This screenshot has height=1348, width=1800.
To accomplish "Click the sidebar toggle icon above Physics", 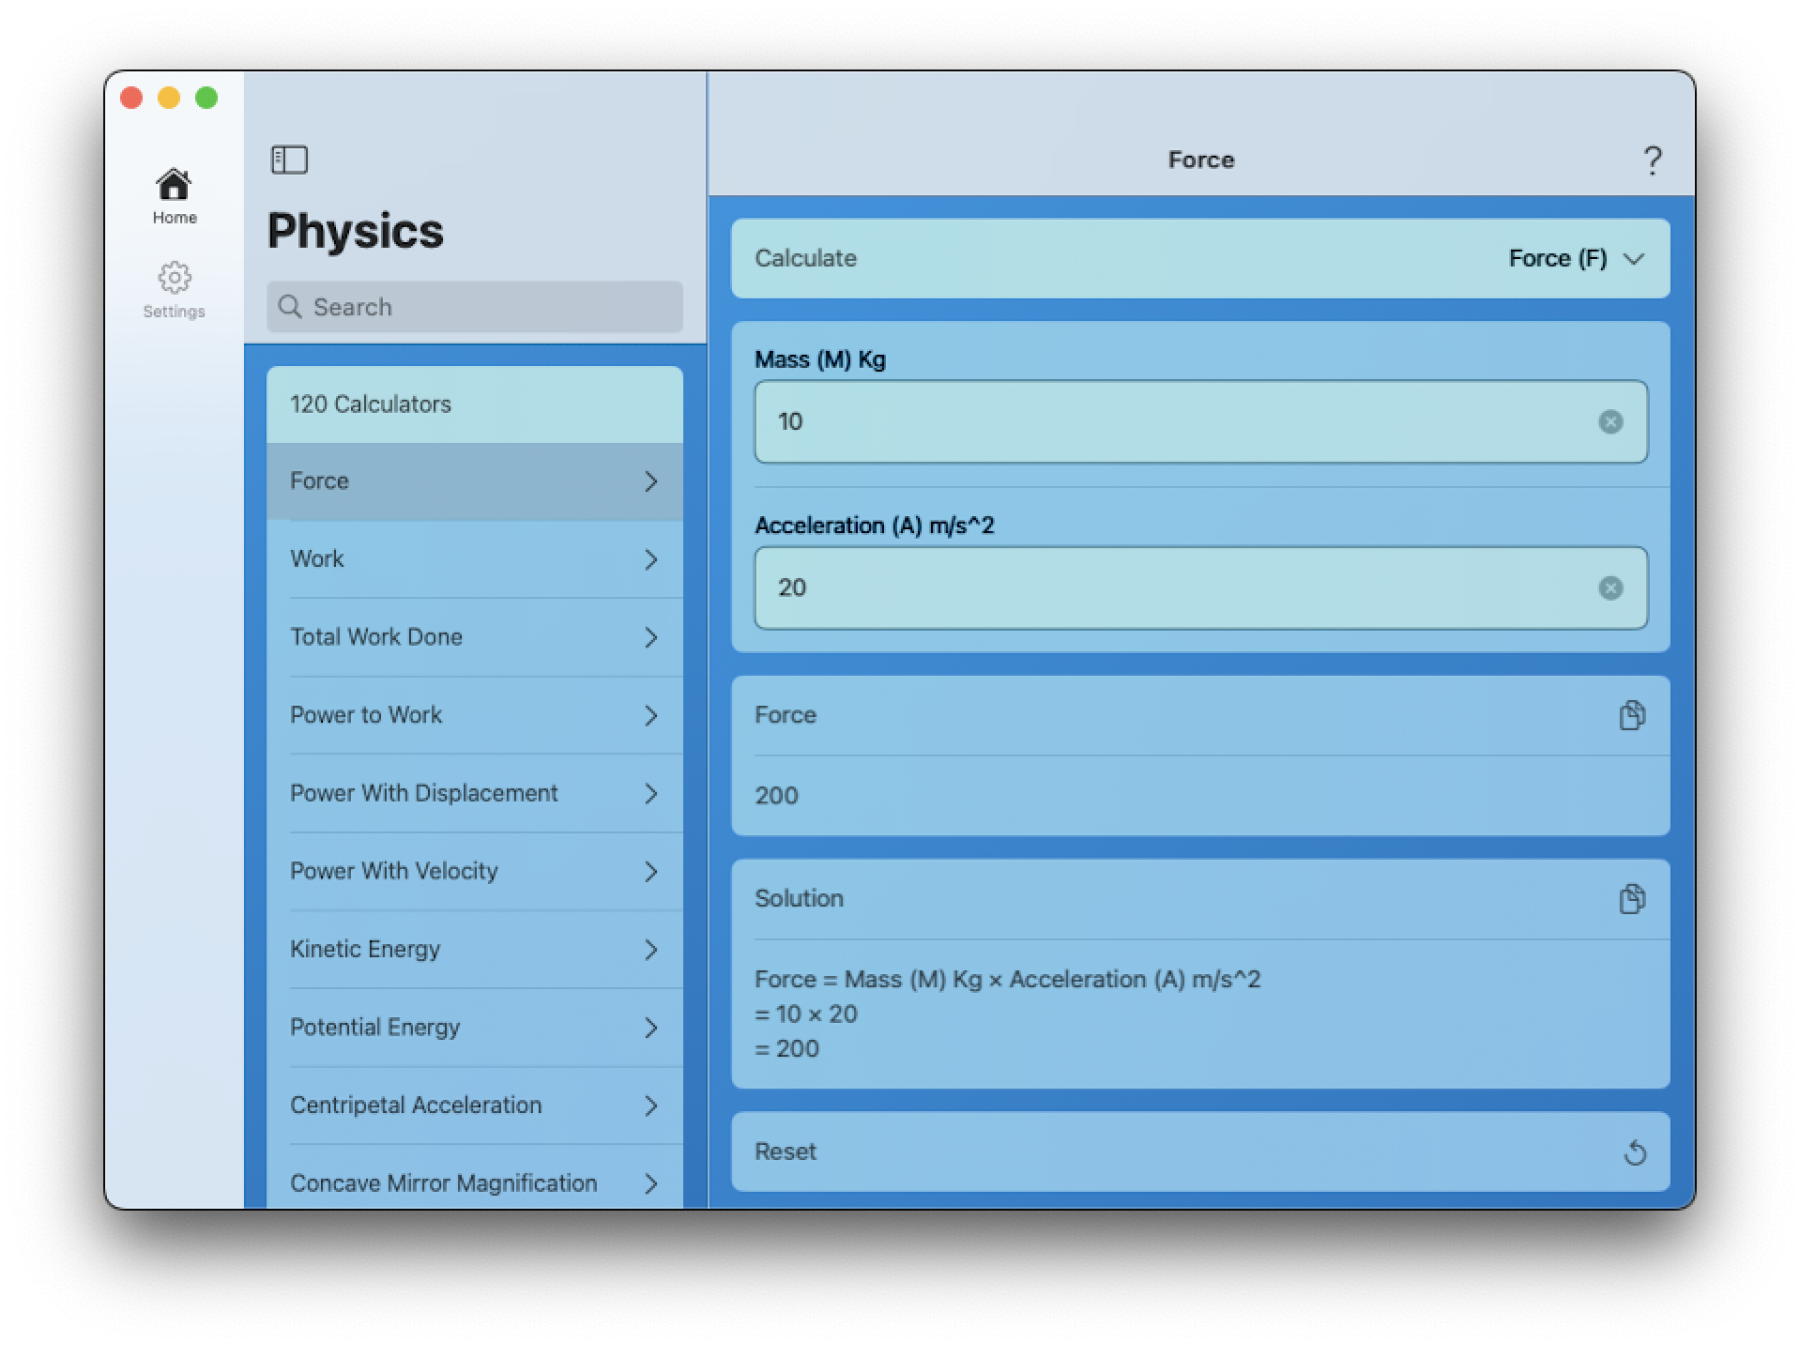I will tap(290, 158).
